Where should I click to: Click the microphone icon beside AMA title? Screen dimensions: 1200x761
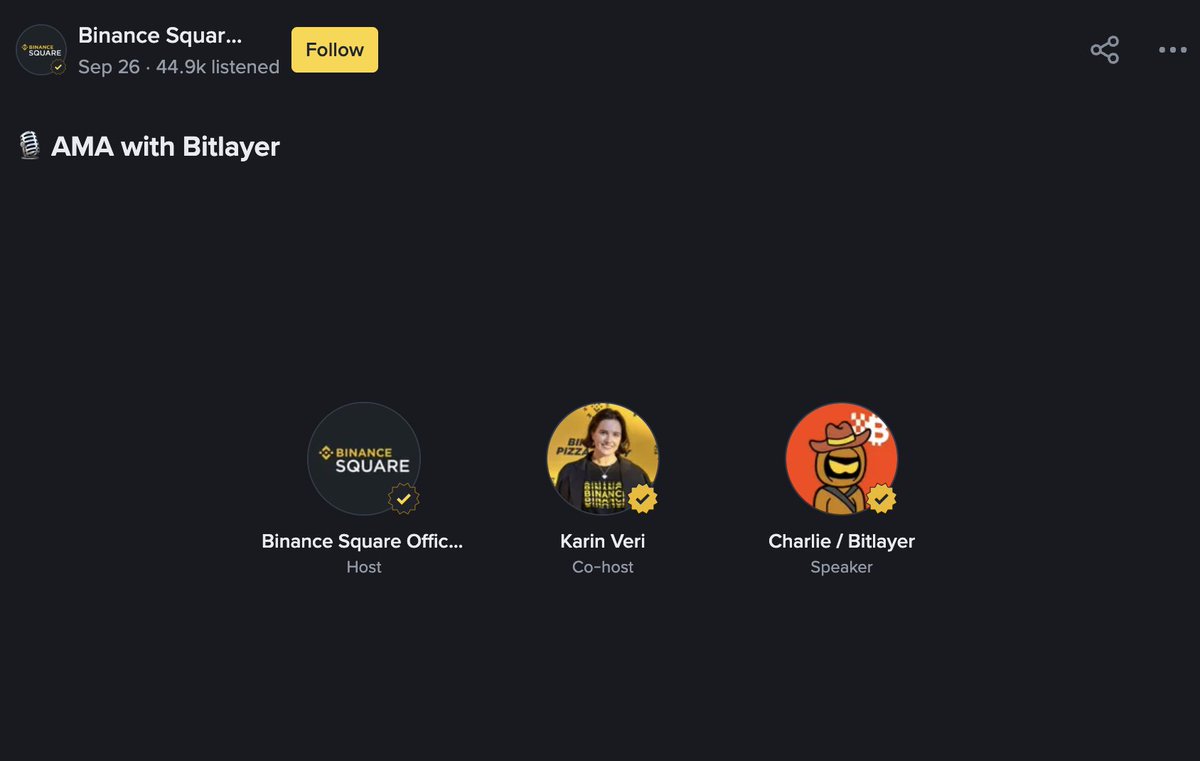coord(29,147)
